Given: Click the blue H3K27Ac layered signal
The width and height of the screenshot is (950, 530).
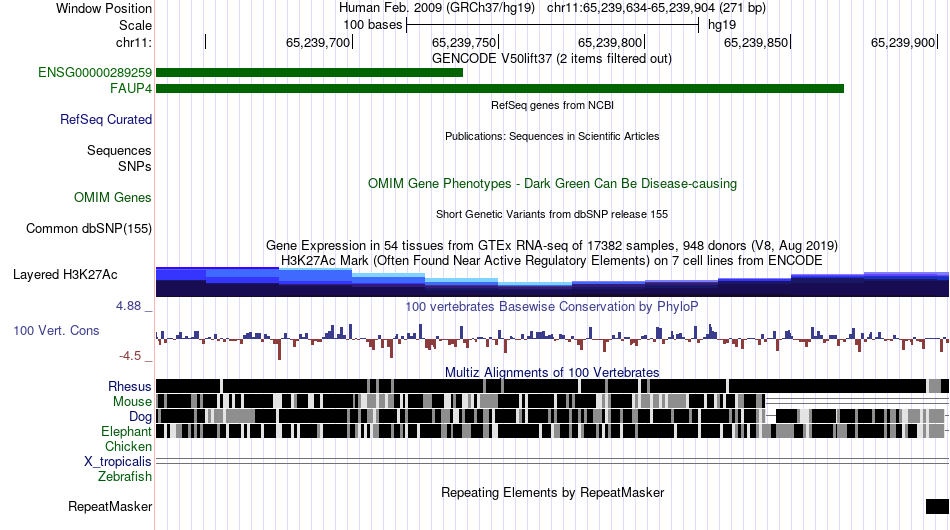Looking at the screenshot, I should coord(552,282).
